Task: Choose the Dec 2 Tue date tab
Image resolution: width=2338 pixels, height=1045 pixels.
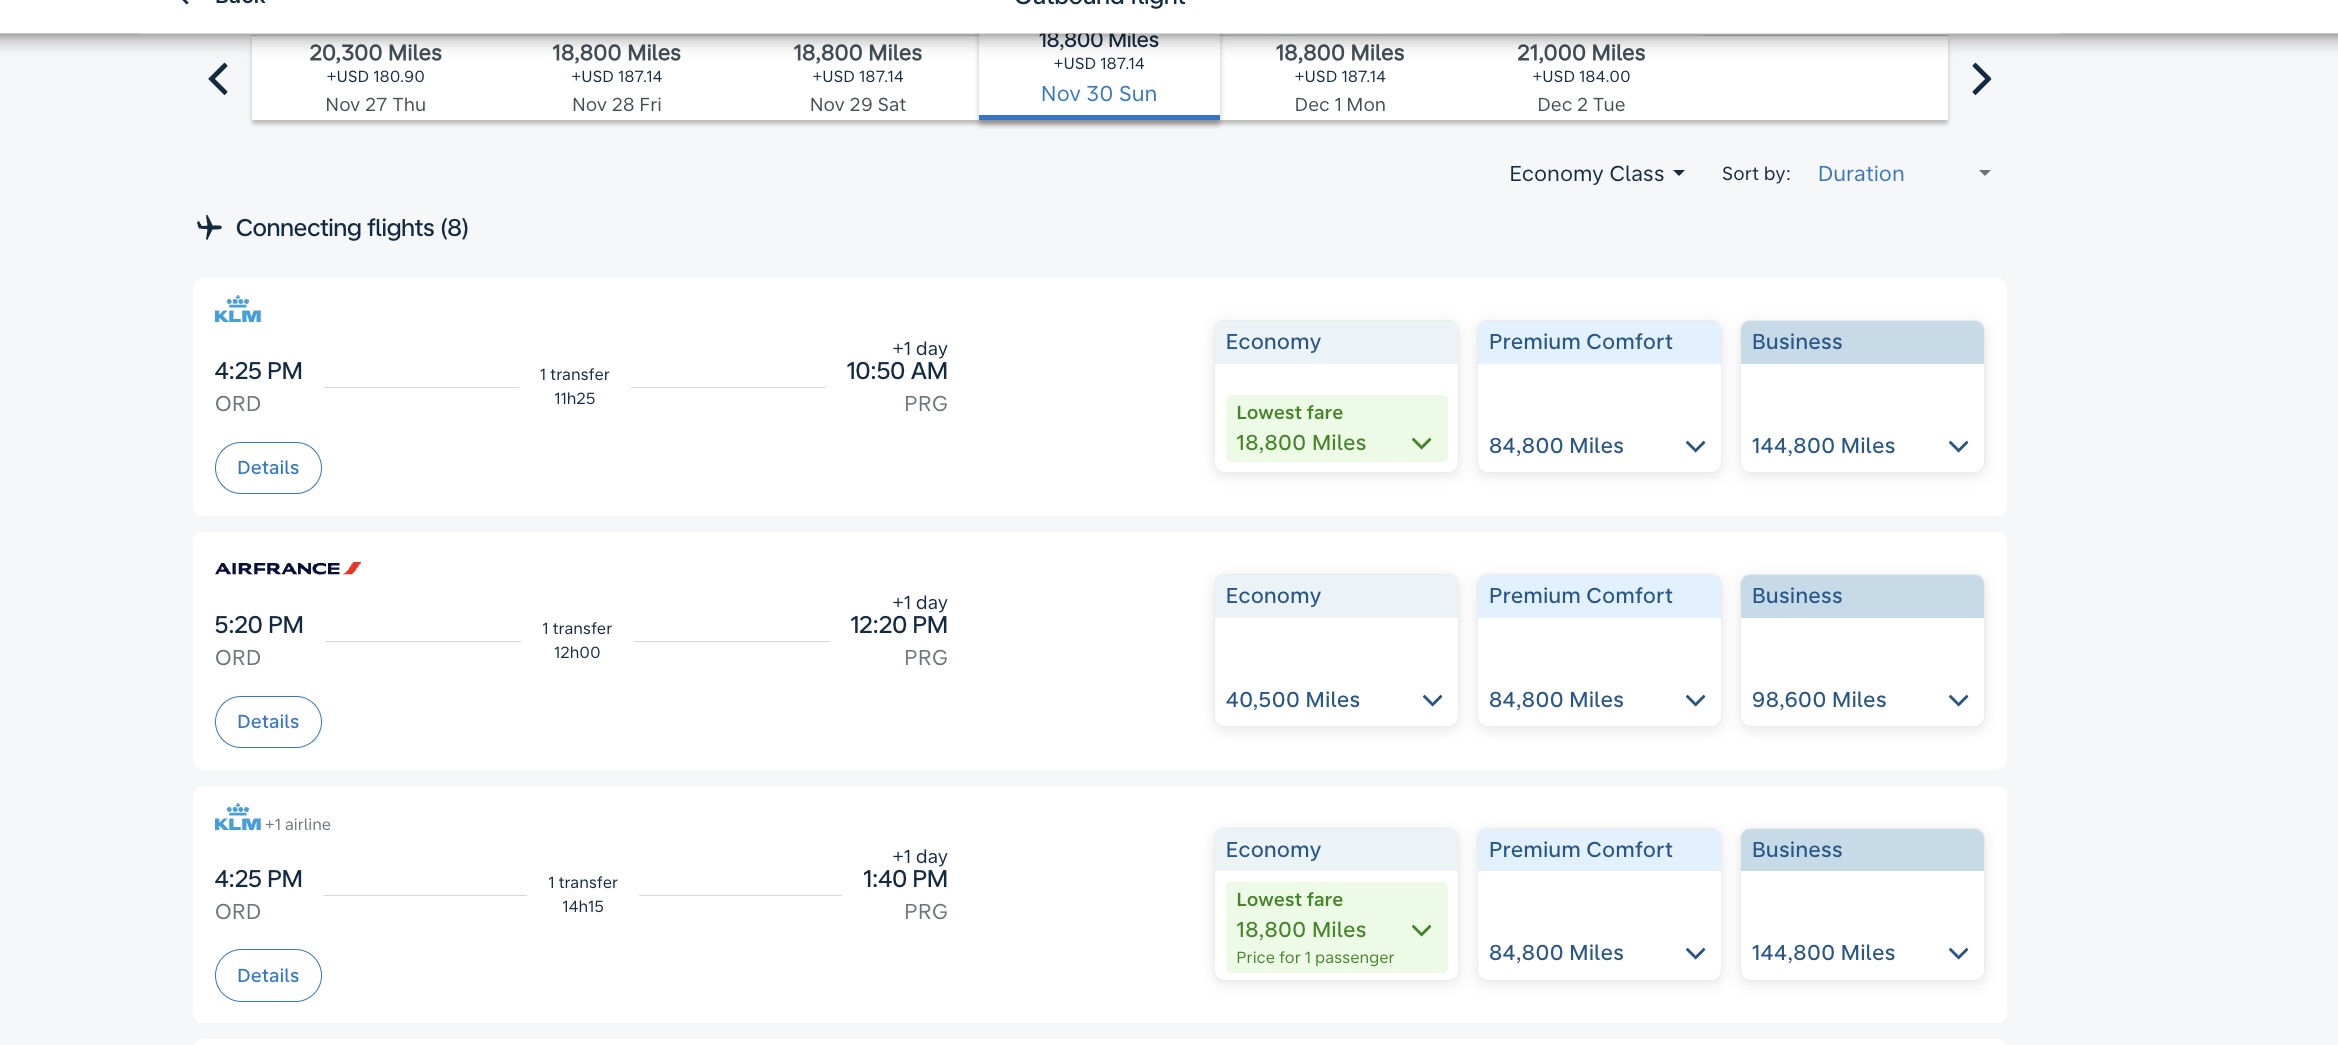Action: [x=1580, y=78]
